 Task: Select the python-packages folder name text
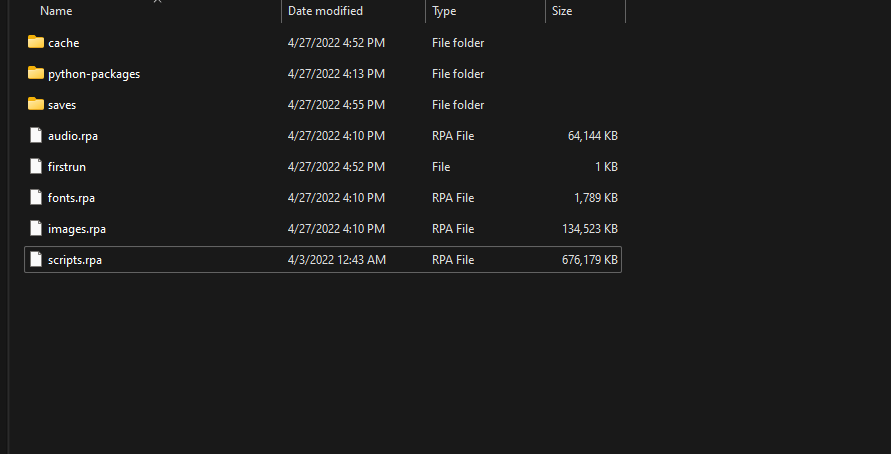tap(94, 74)
